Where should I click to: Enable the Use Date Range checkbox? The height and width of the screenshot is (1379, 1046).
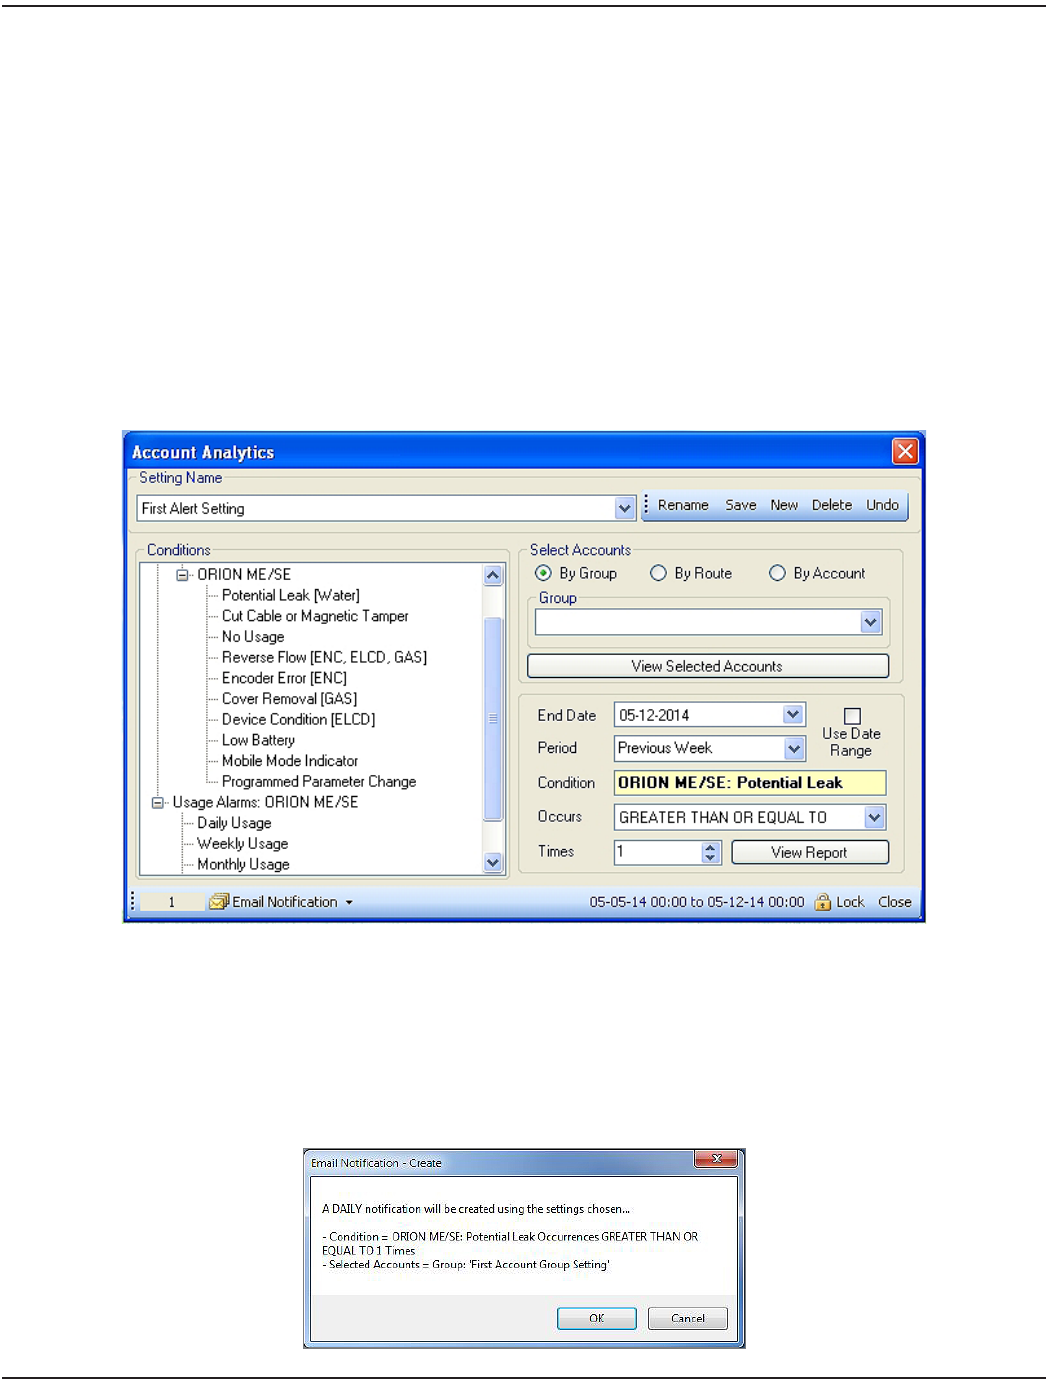click(x=852, y=716)
